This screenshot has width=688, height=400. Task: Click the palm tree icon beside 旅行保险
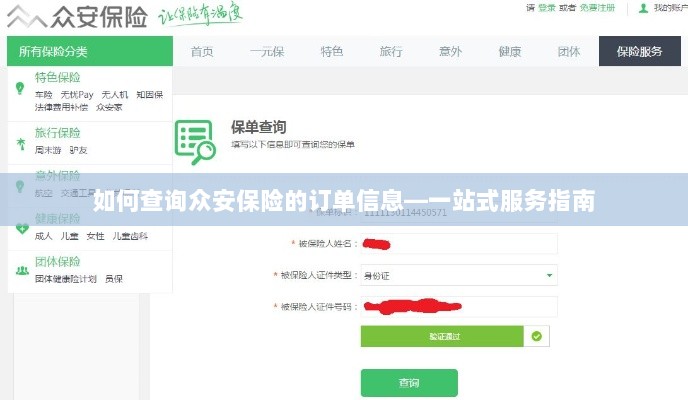coord(21,143)
